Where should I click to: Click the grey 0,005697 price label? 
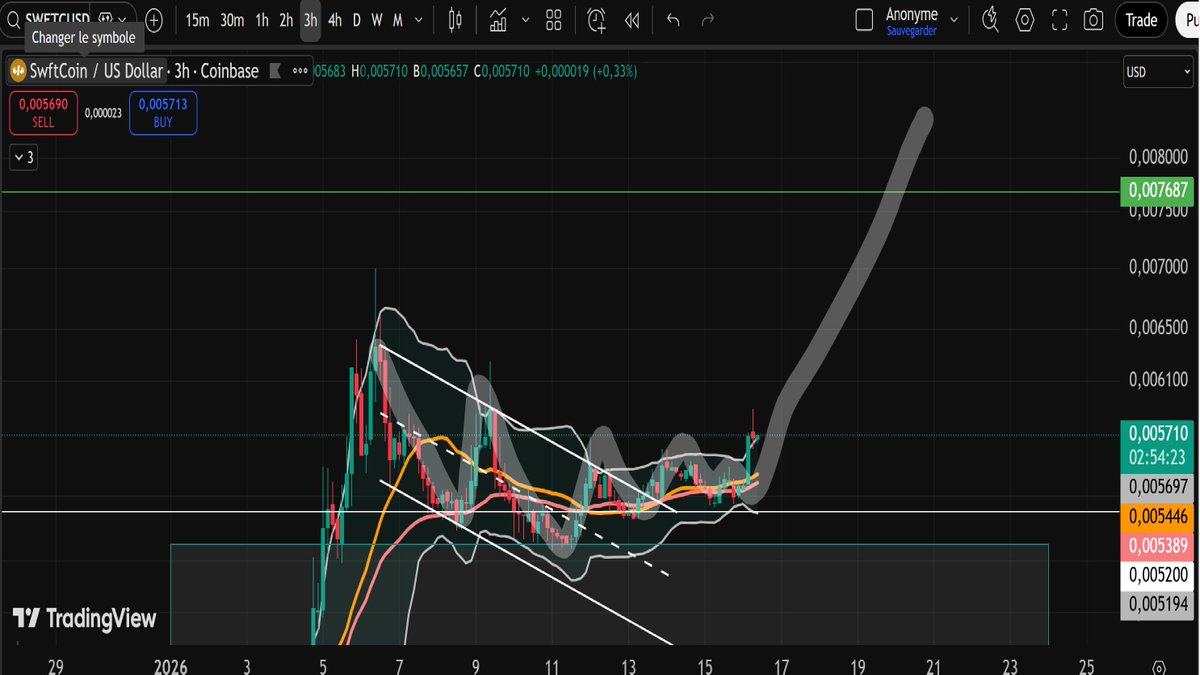pos(1159,487)
